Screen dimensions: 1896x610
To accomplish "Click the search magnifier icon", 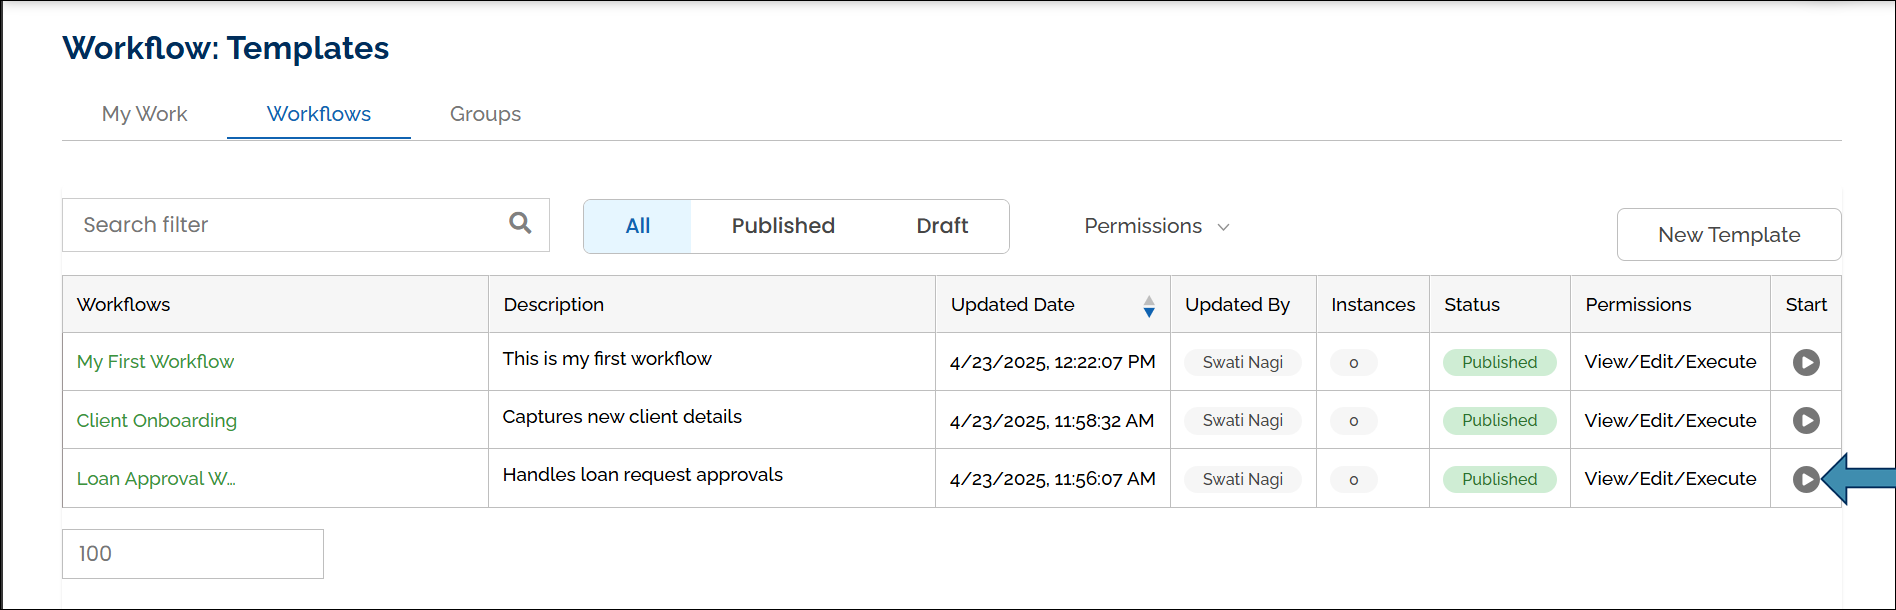I will point(520,223).
